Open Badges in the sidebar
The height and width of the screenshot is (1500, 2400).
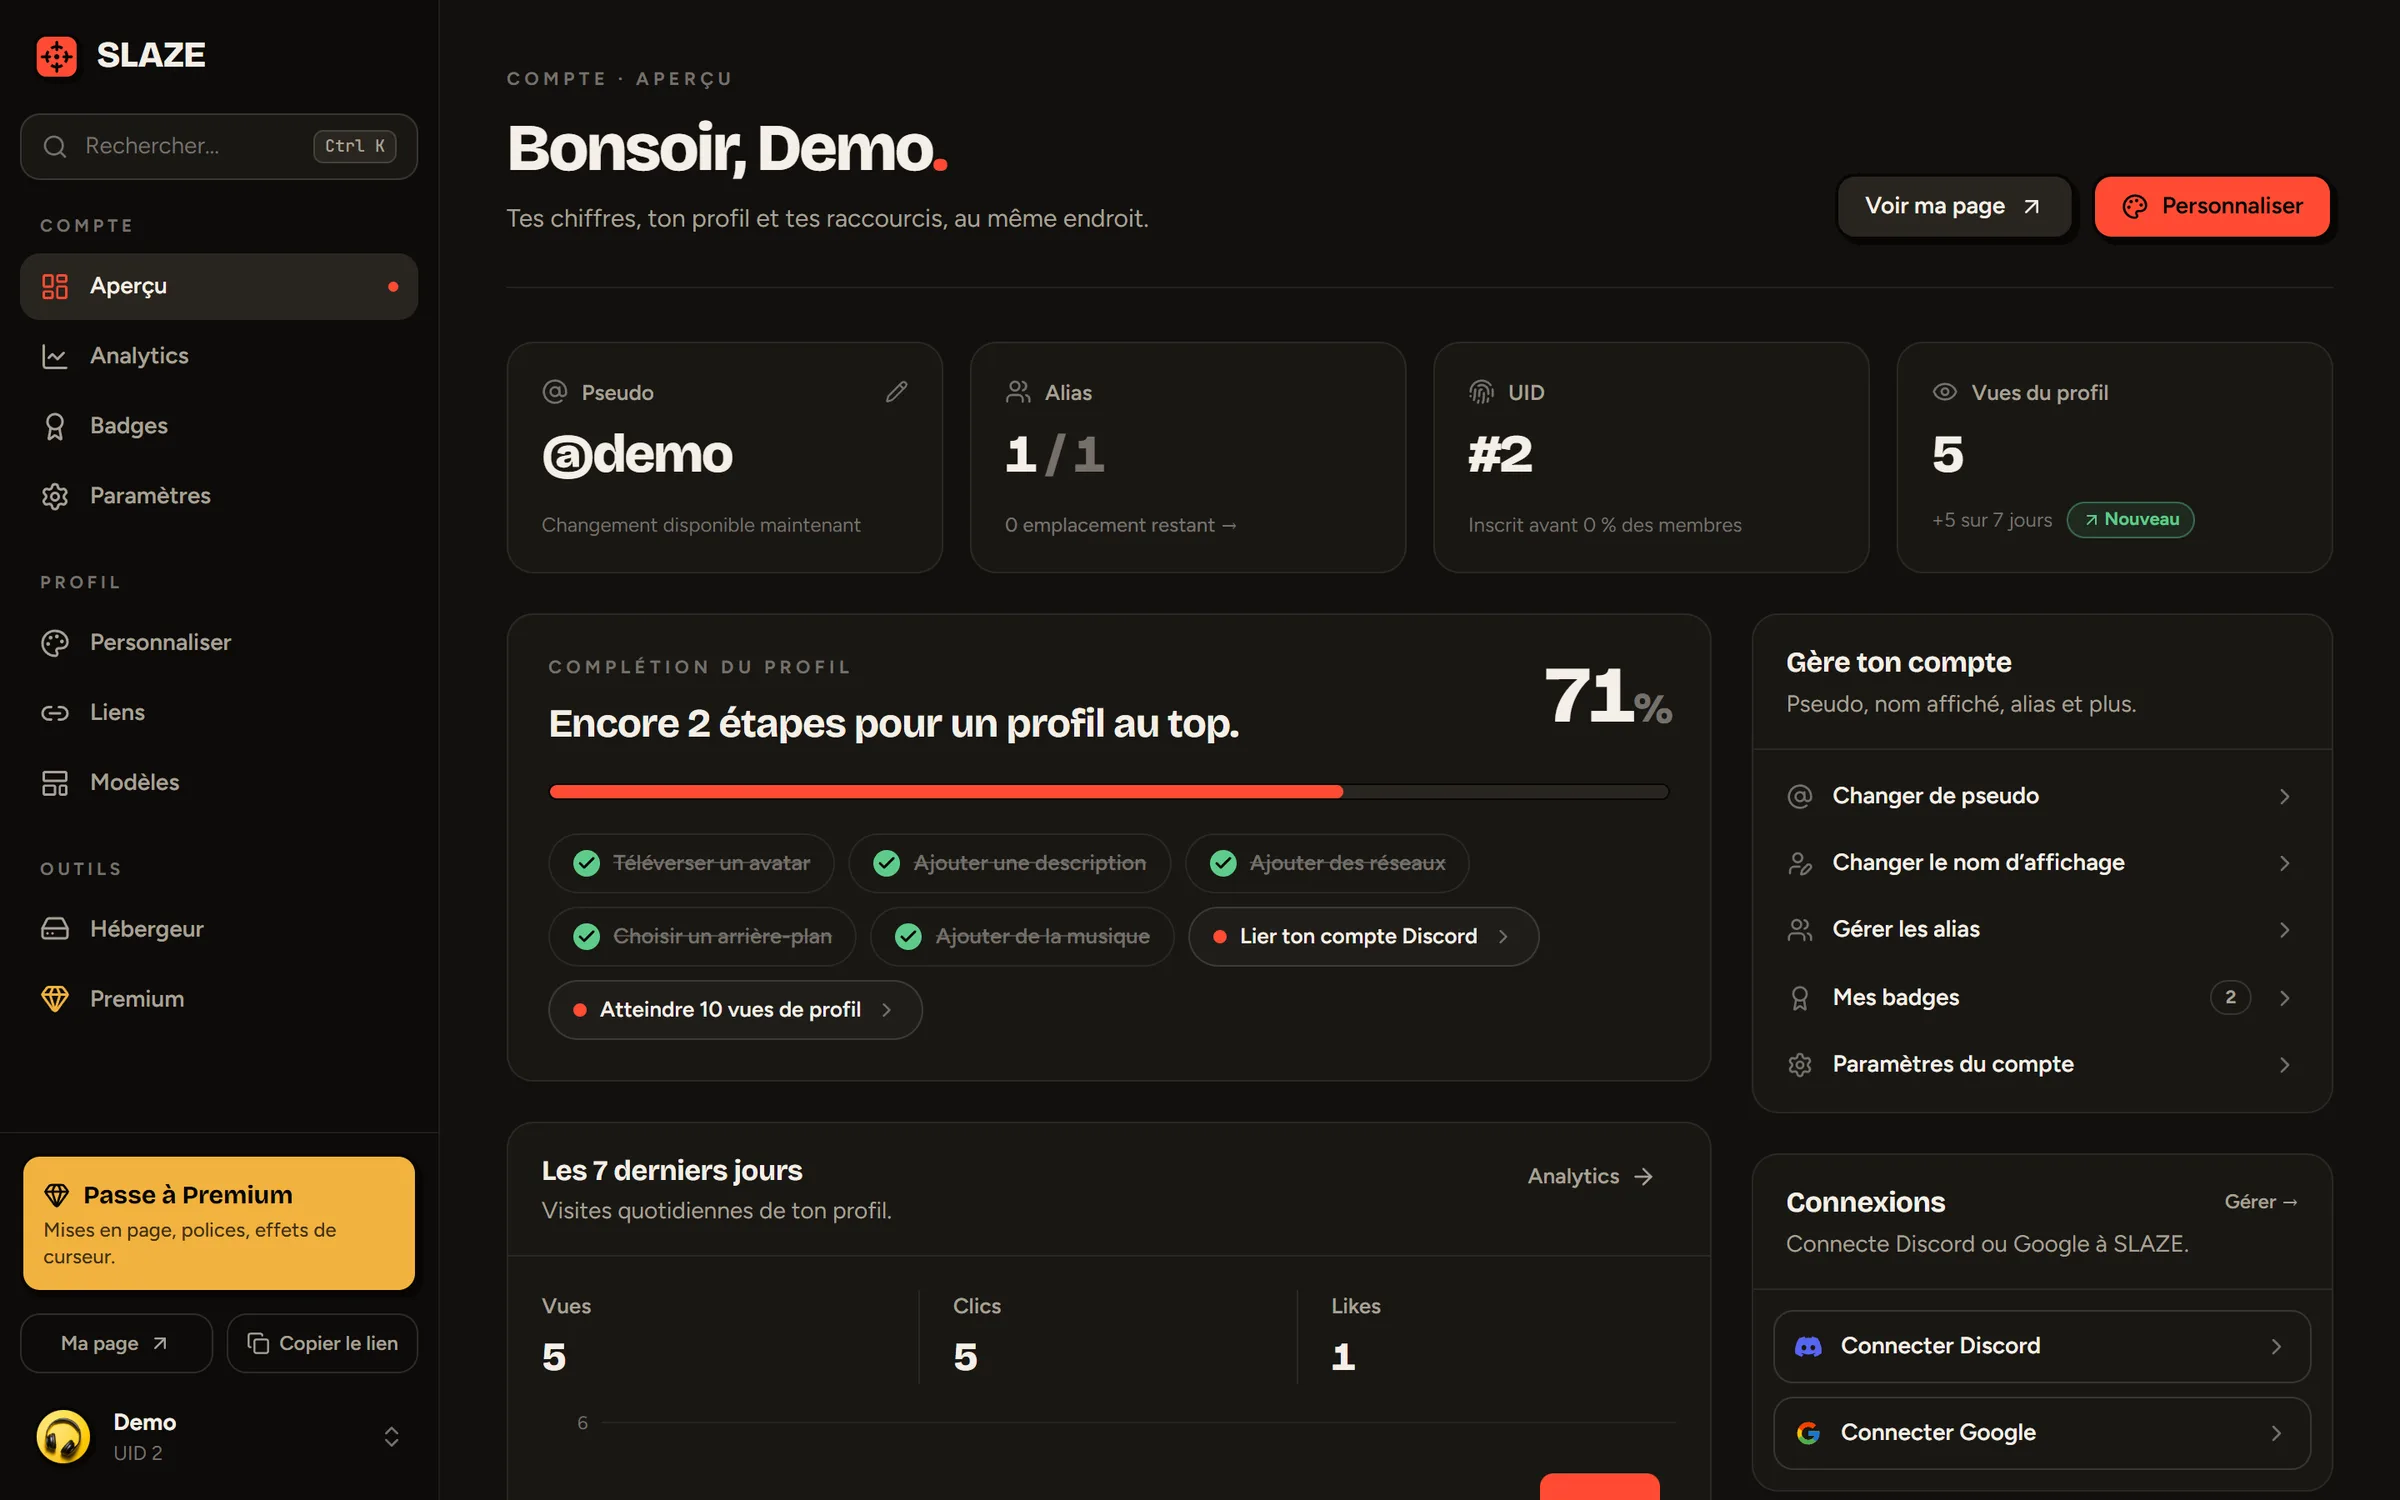coord(219,427)
